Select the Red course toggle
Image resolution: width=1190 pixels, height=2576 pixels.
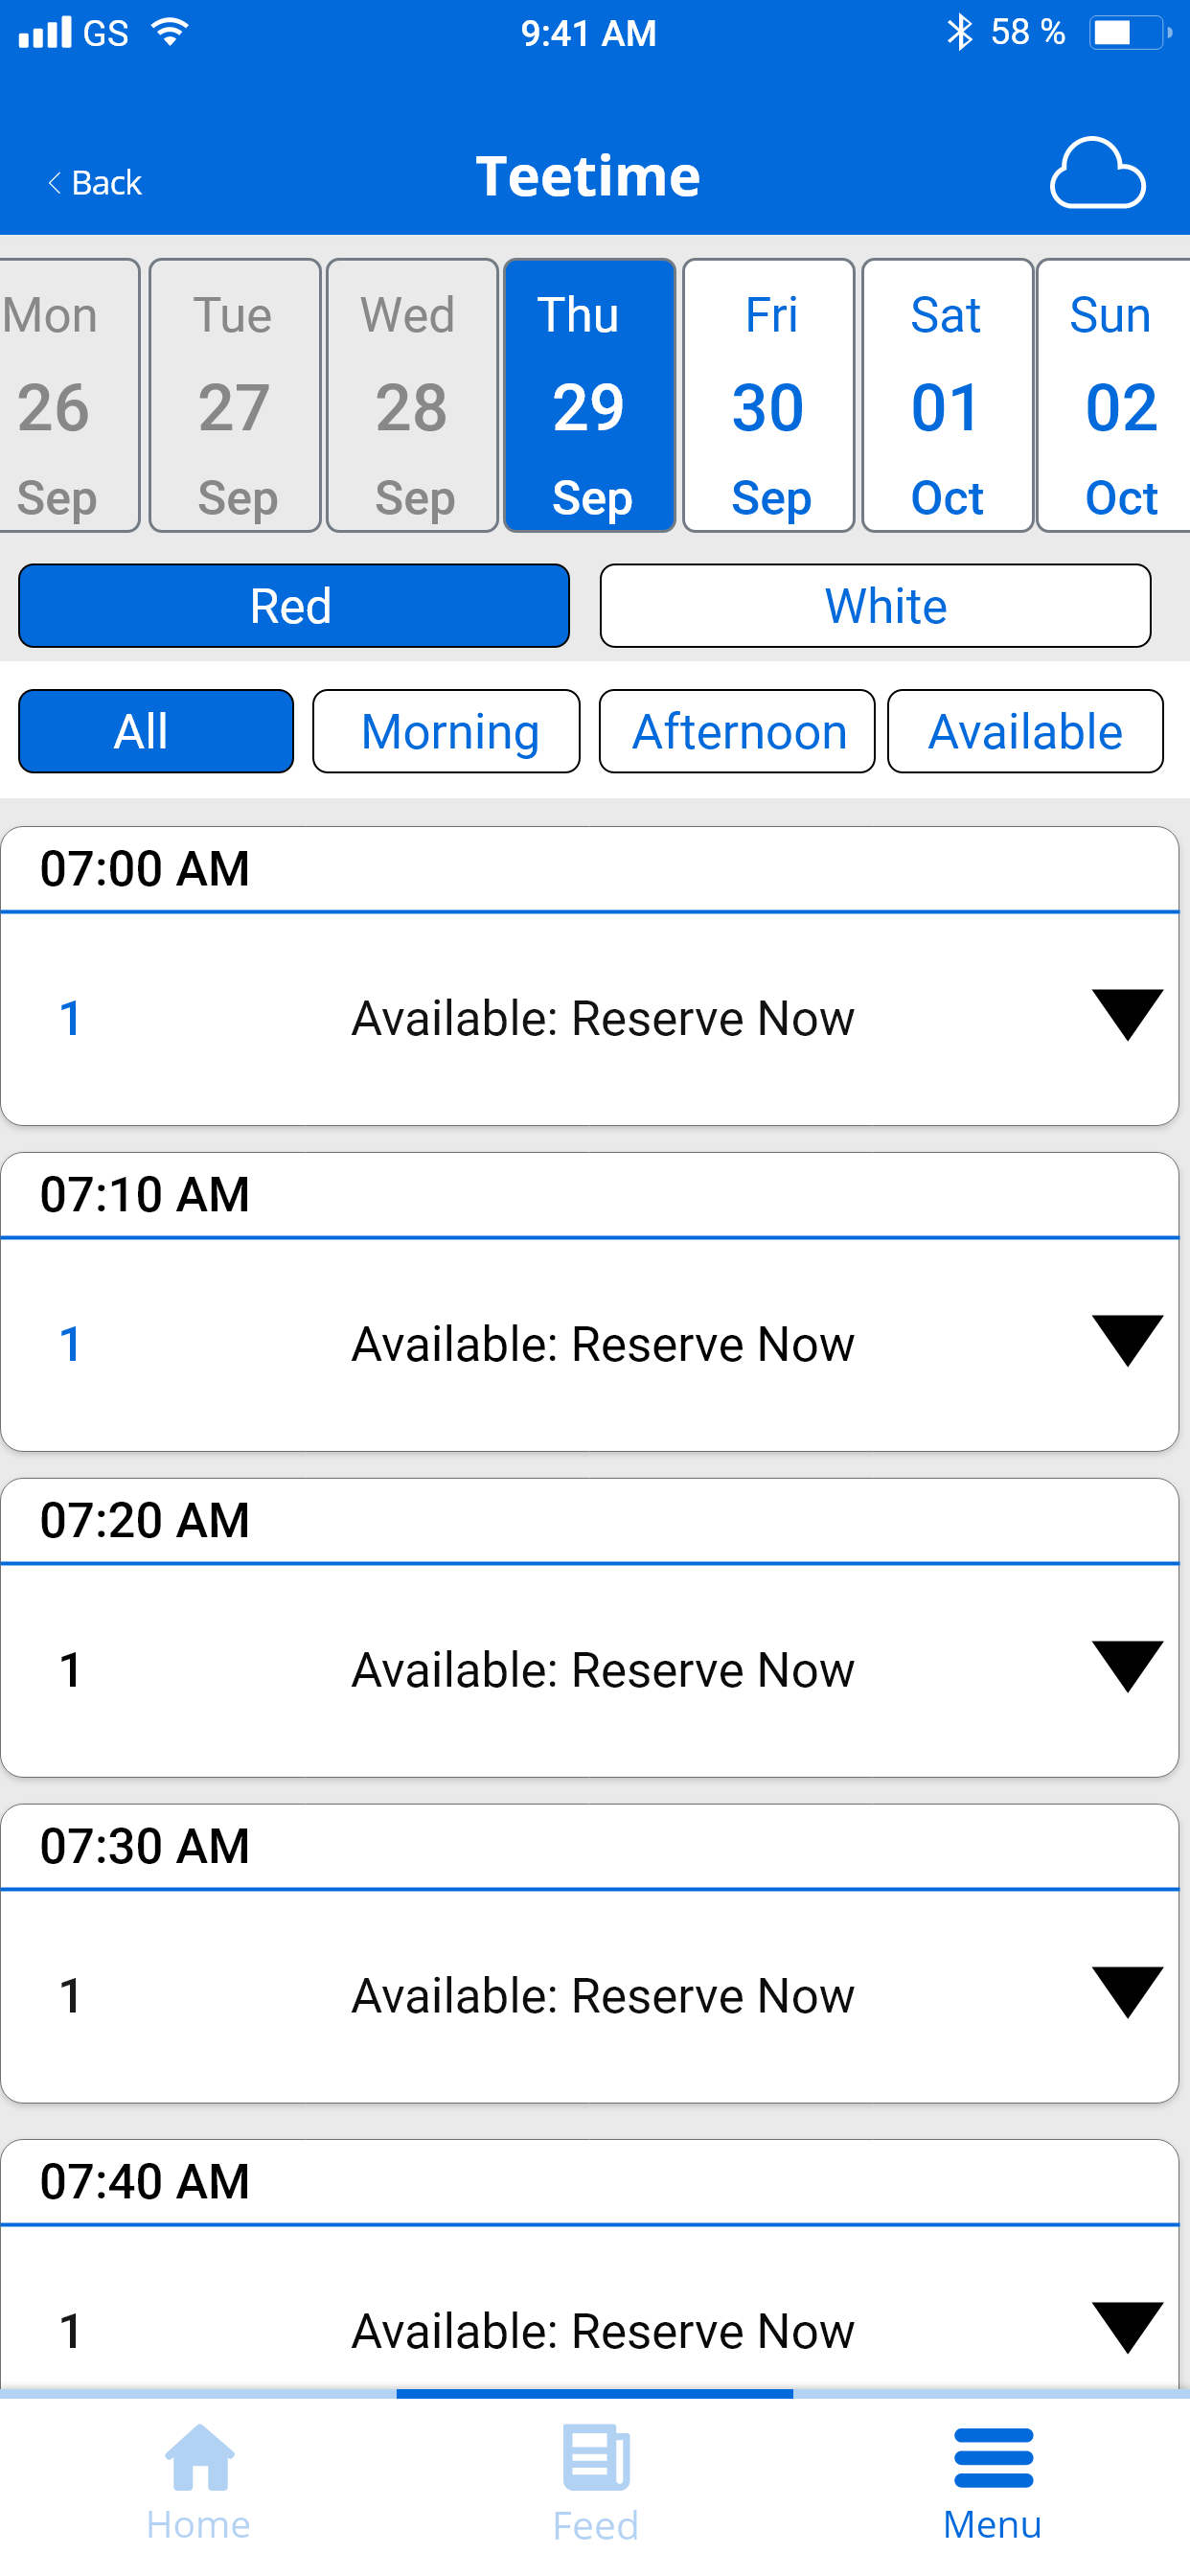(x=294, y=606)
